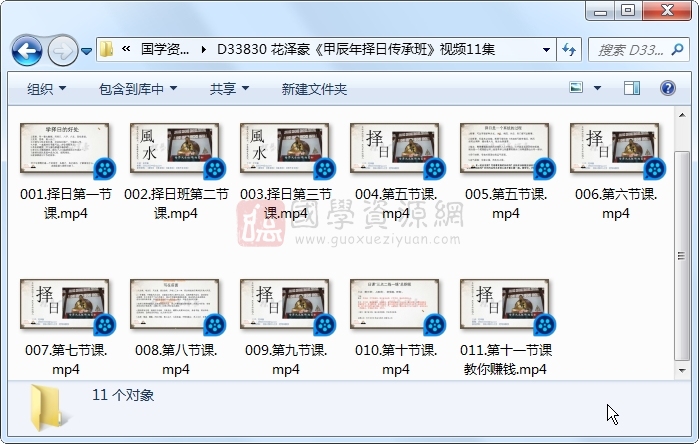Click the scrollbar down arrow
The width and height of the screenshot is (699, 444).
pyautogui.click(x=682, y=370)
